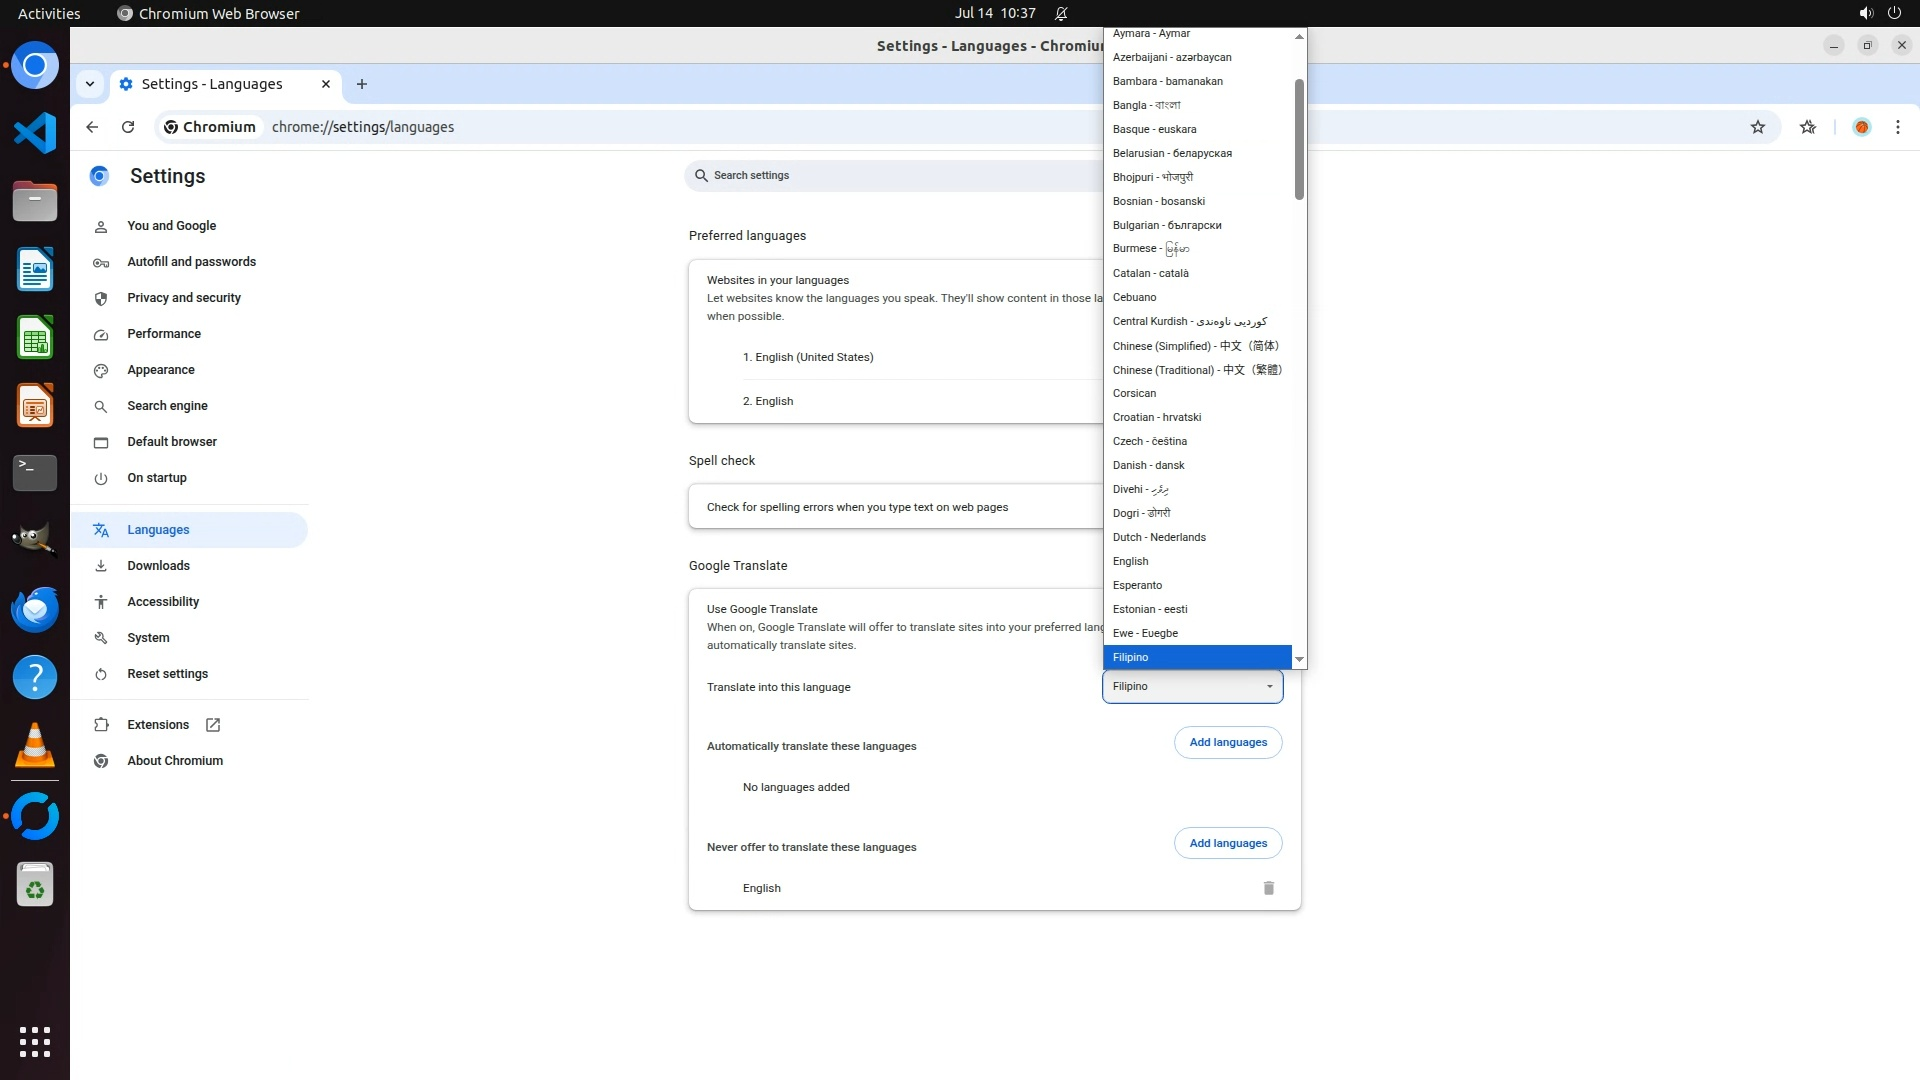
Task: Open the tab search chevron button
Action: coord(90,84)
